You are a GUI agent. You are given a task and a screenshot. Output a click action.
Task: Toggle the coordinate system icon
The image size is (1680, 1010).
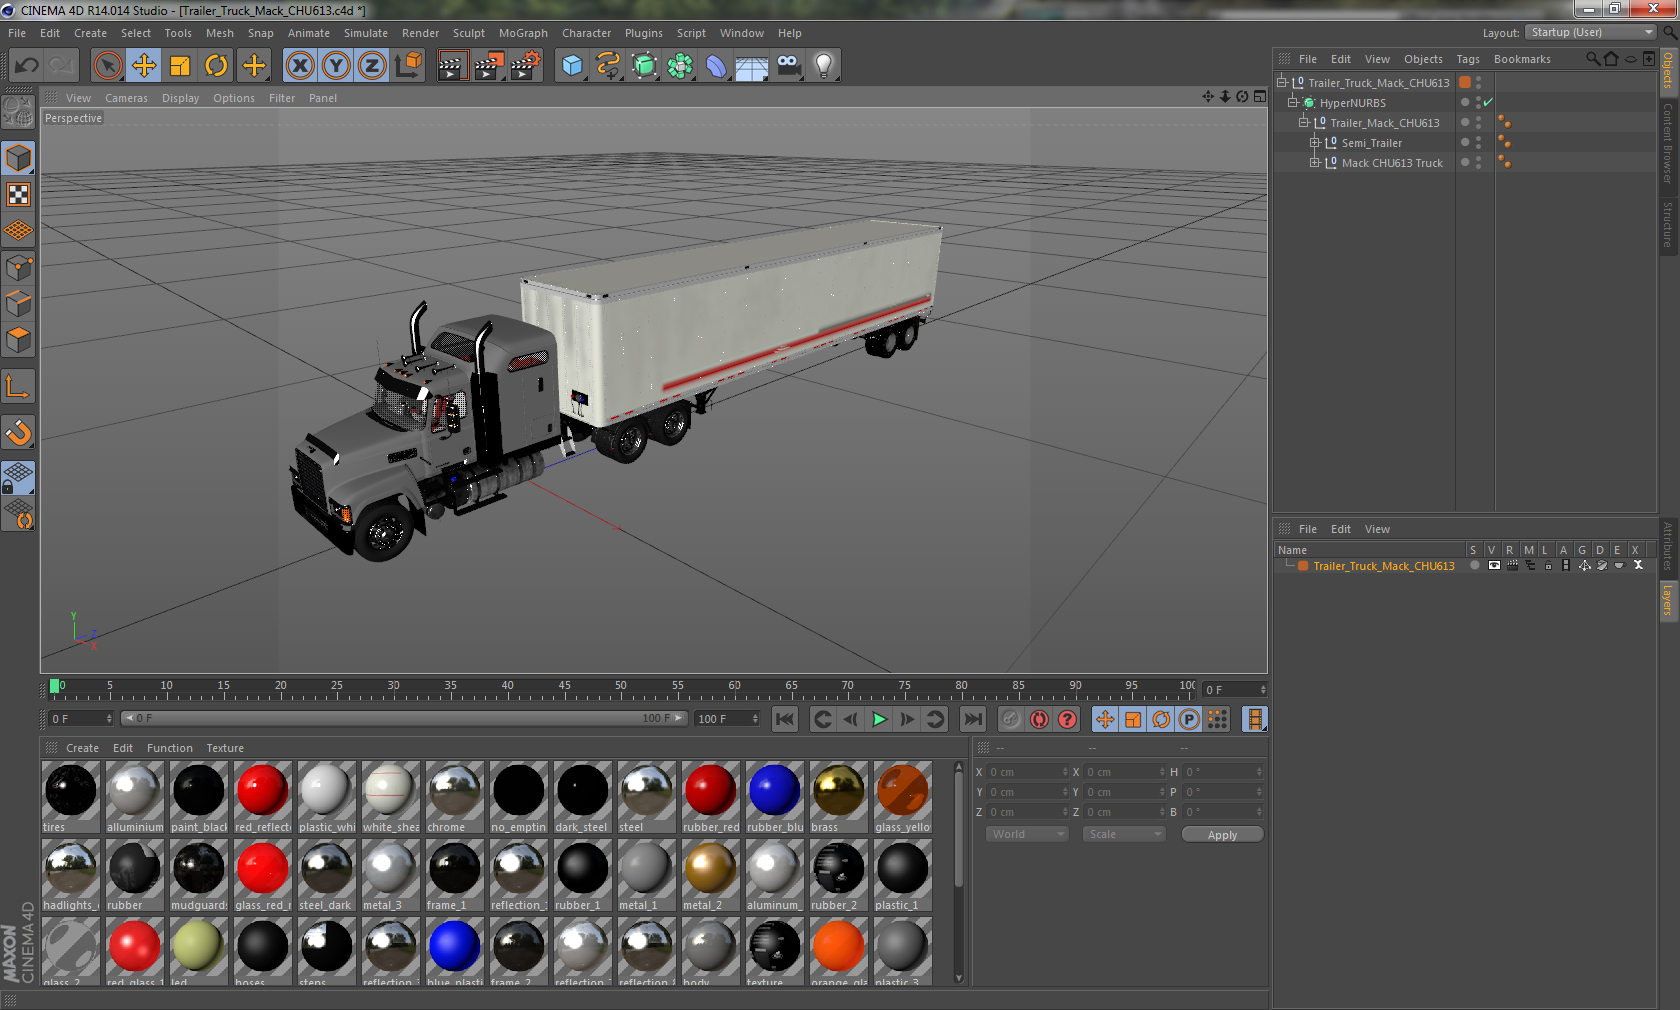(408, 66)
